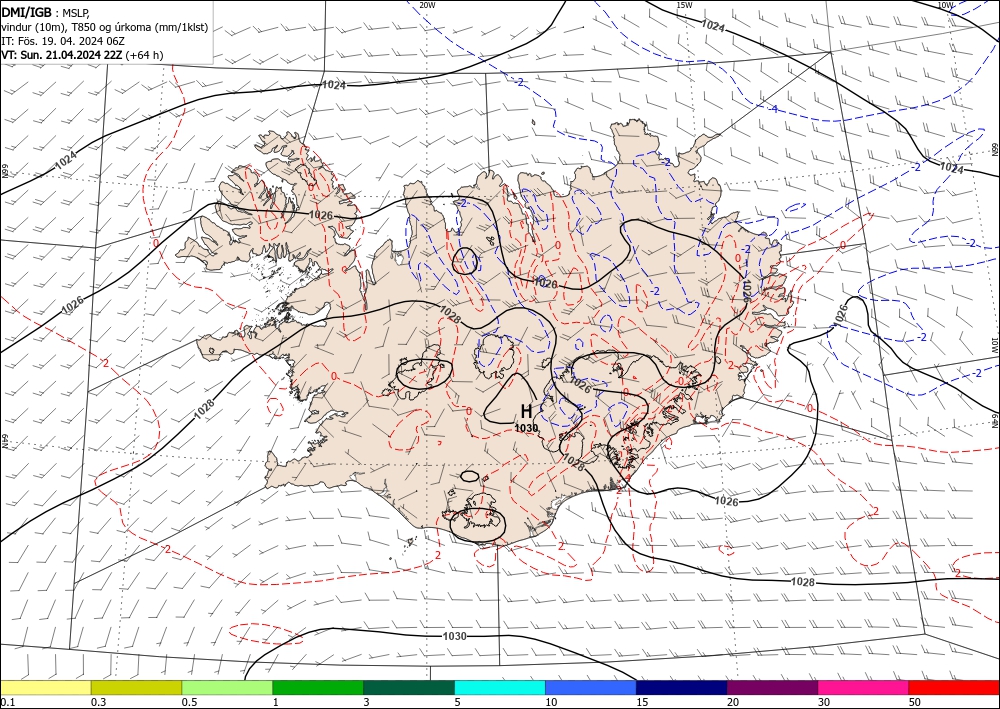Click the 15W longitude label at the top

tap(684, 5)
